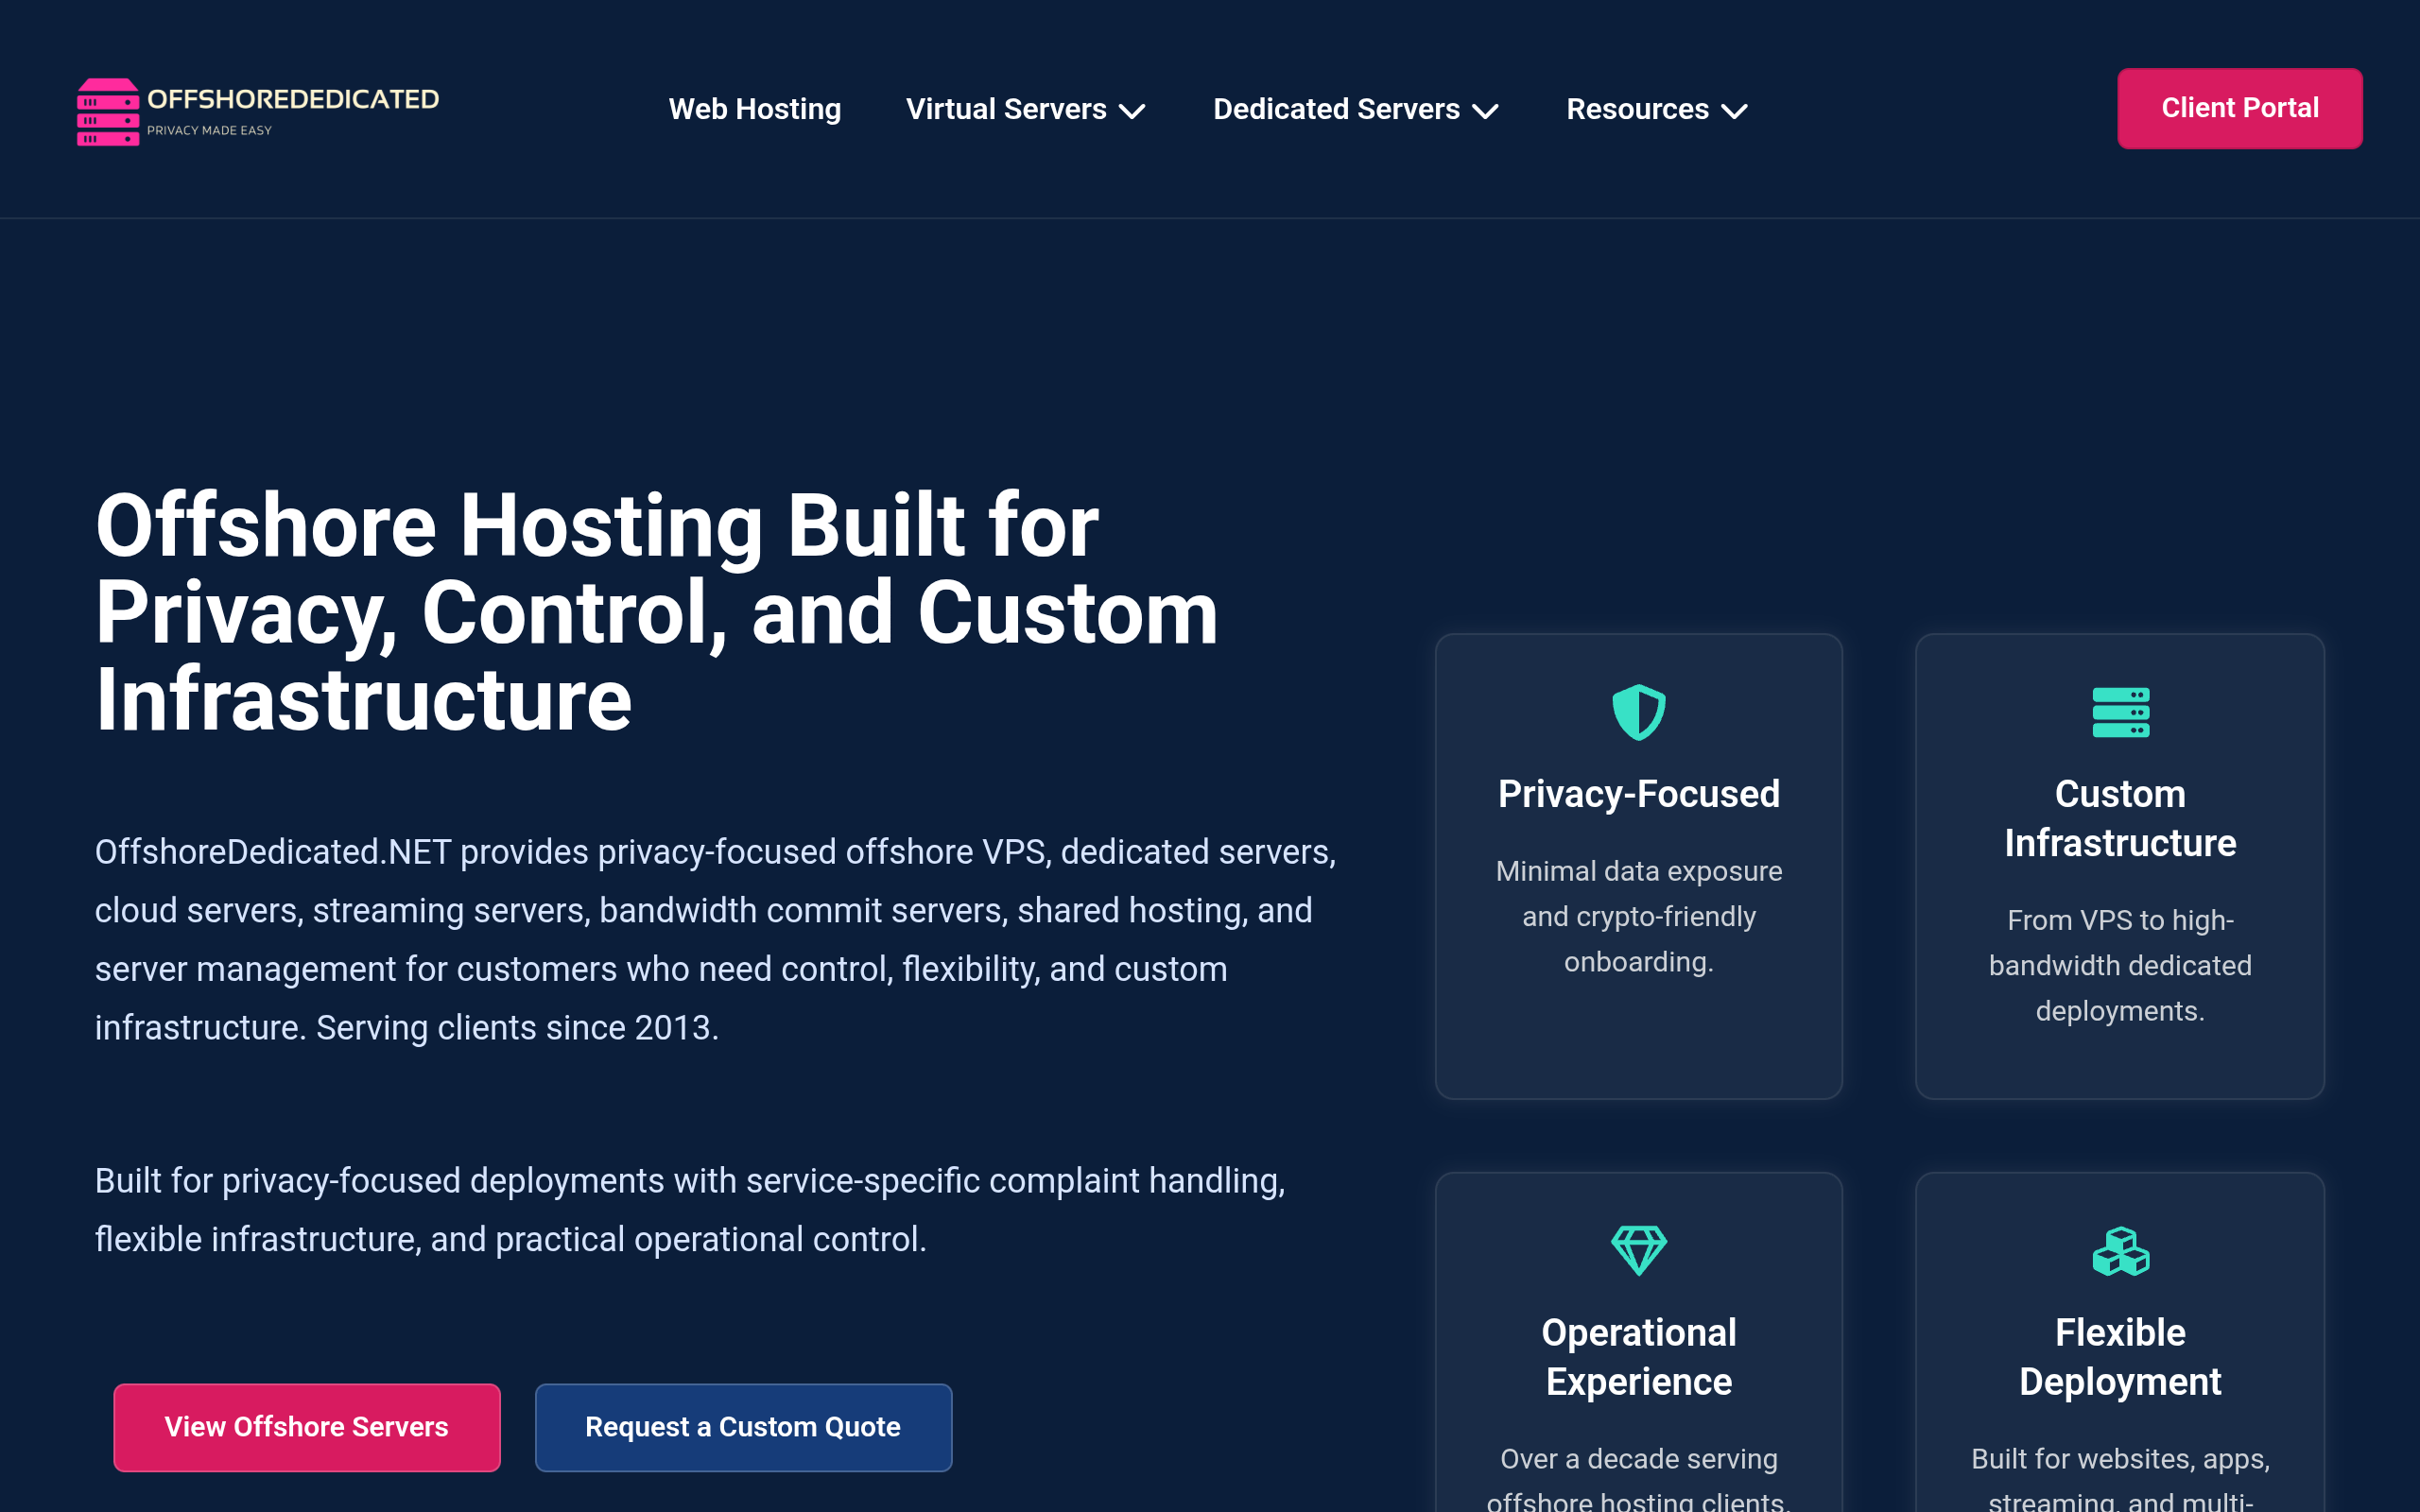
Task: Click 'Over a decade serving' card text
Action: [x=1639, y=1478]
